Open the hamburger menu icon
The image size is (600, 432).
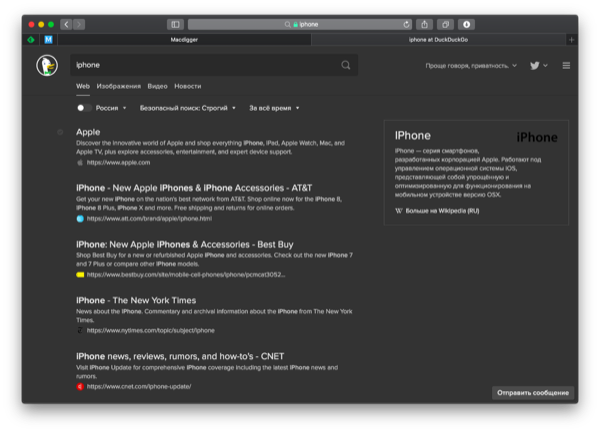pos(566,66)
